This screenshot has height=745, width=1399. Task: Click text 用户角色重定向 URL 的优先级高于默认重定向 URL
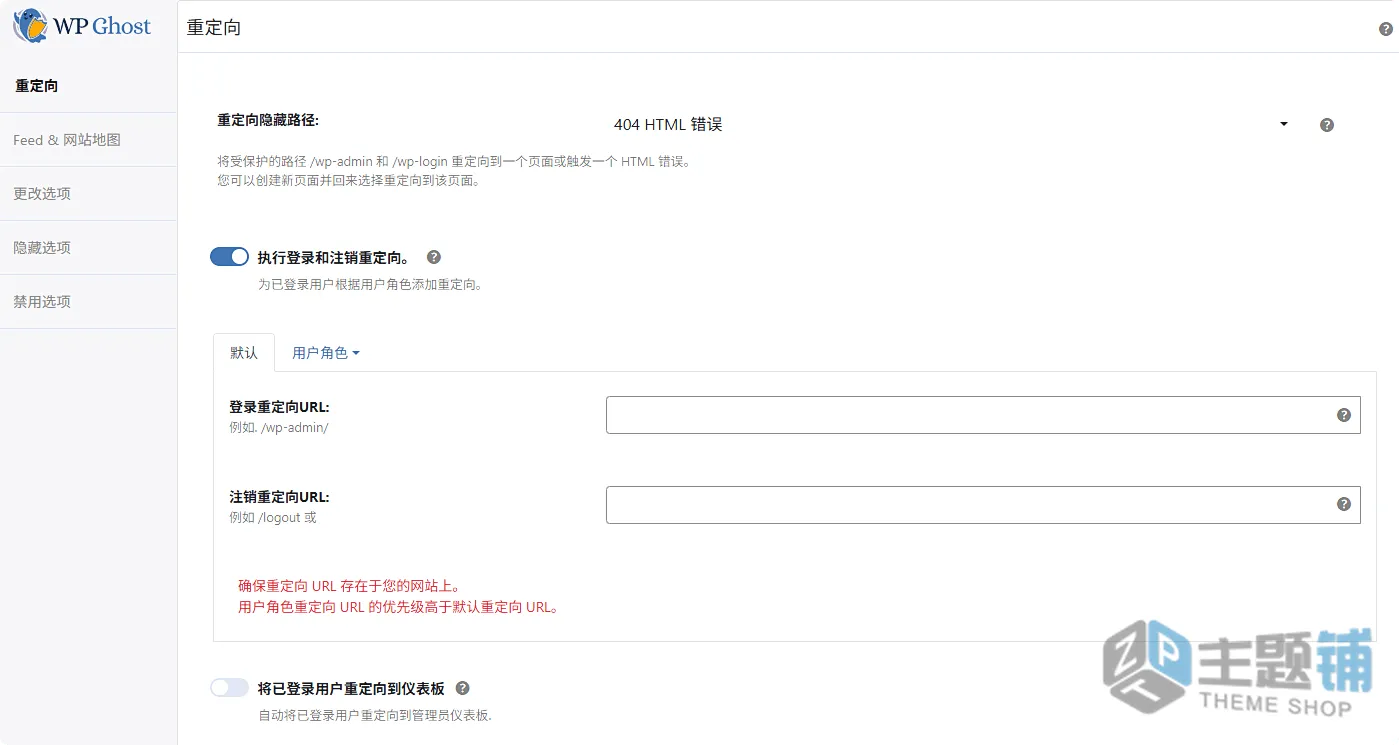[398, 607]
